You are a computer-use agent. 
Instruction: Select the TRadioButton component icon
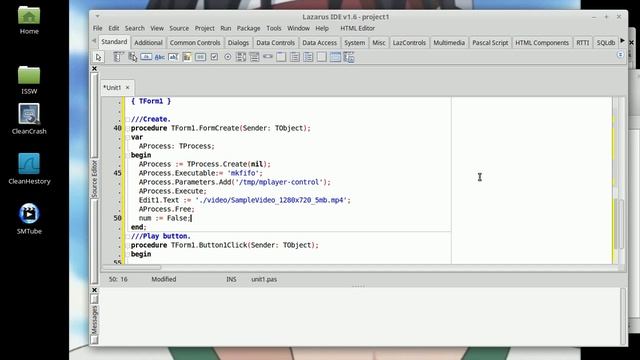pyautogui.click(x=228, y=57)
